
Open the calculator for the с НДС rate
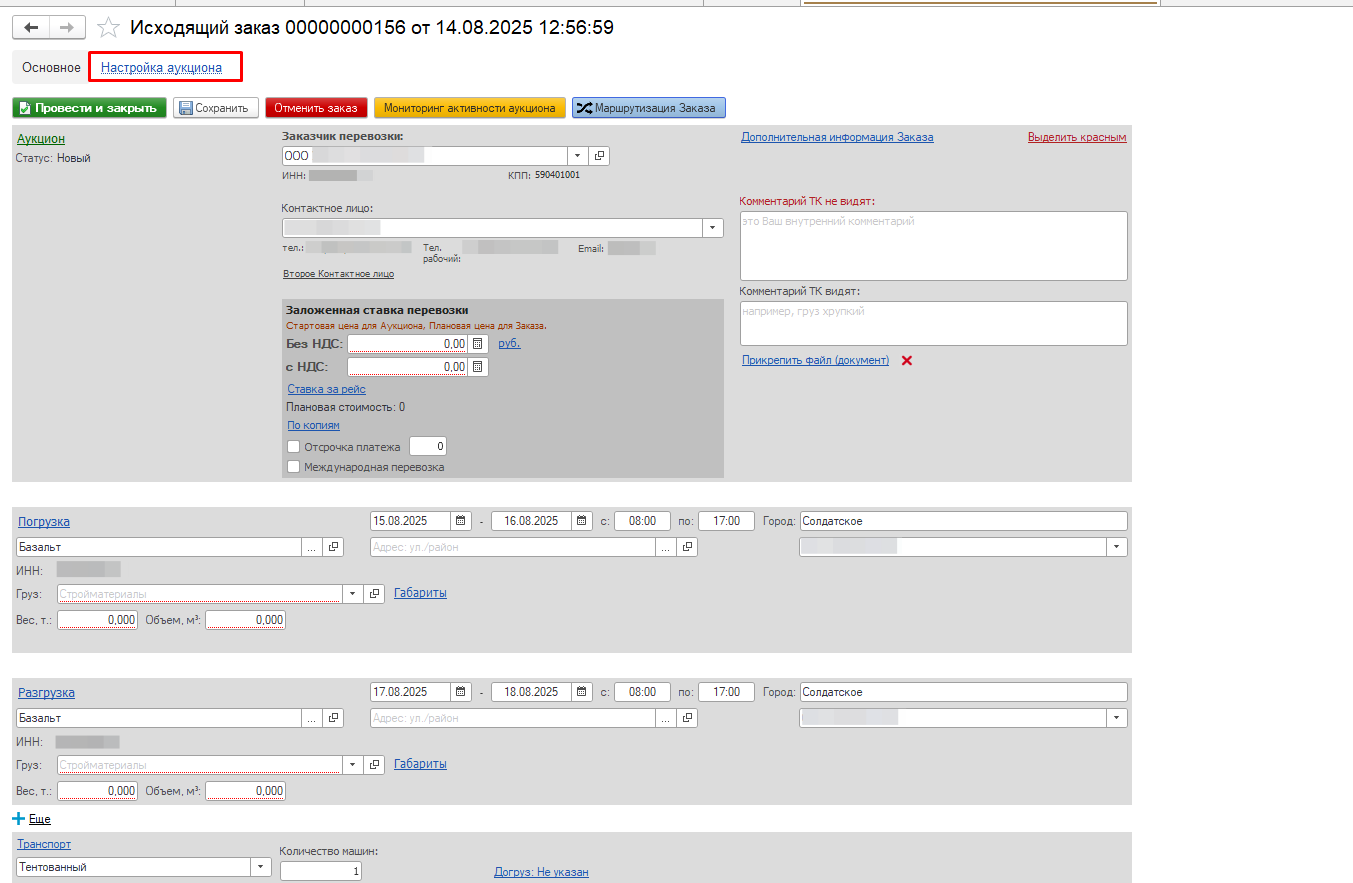coord(478,367)
